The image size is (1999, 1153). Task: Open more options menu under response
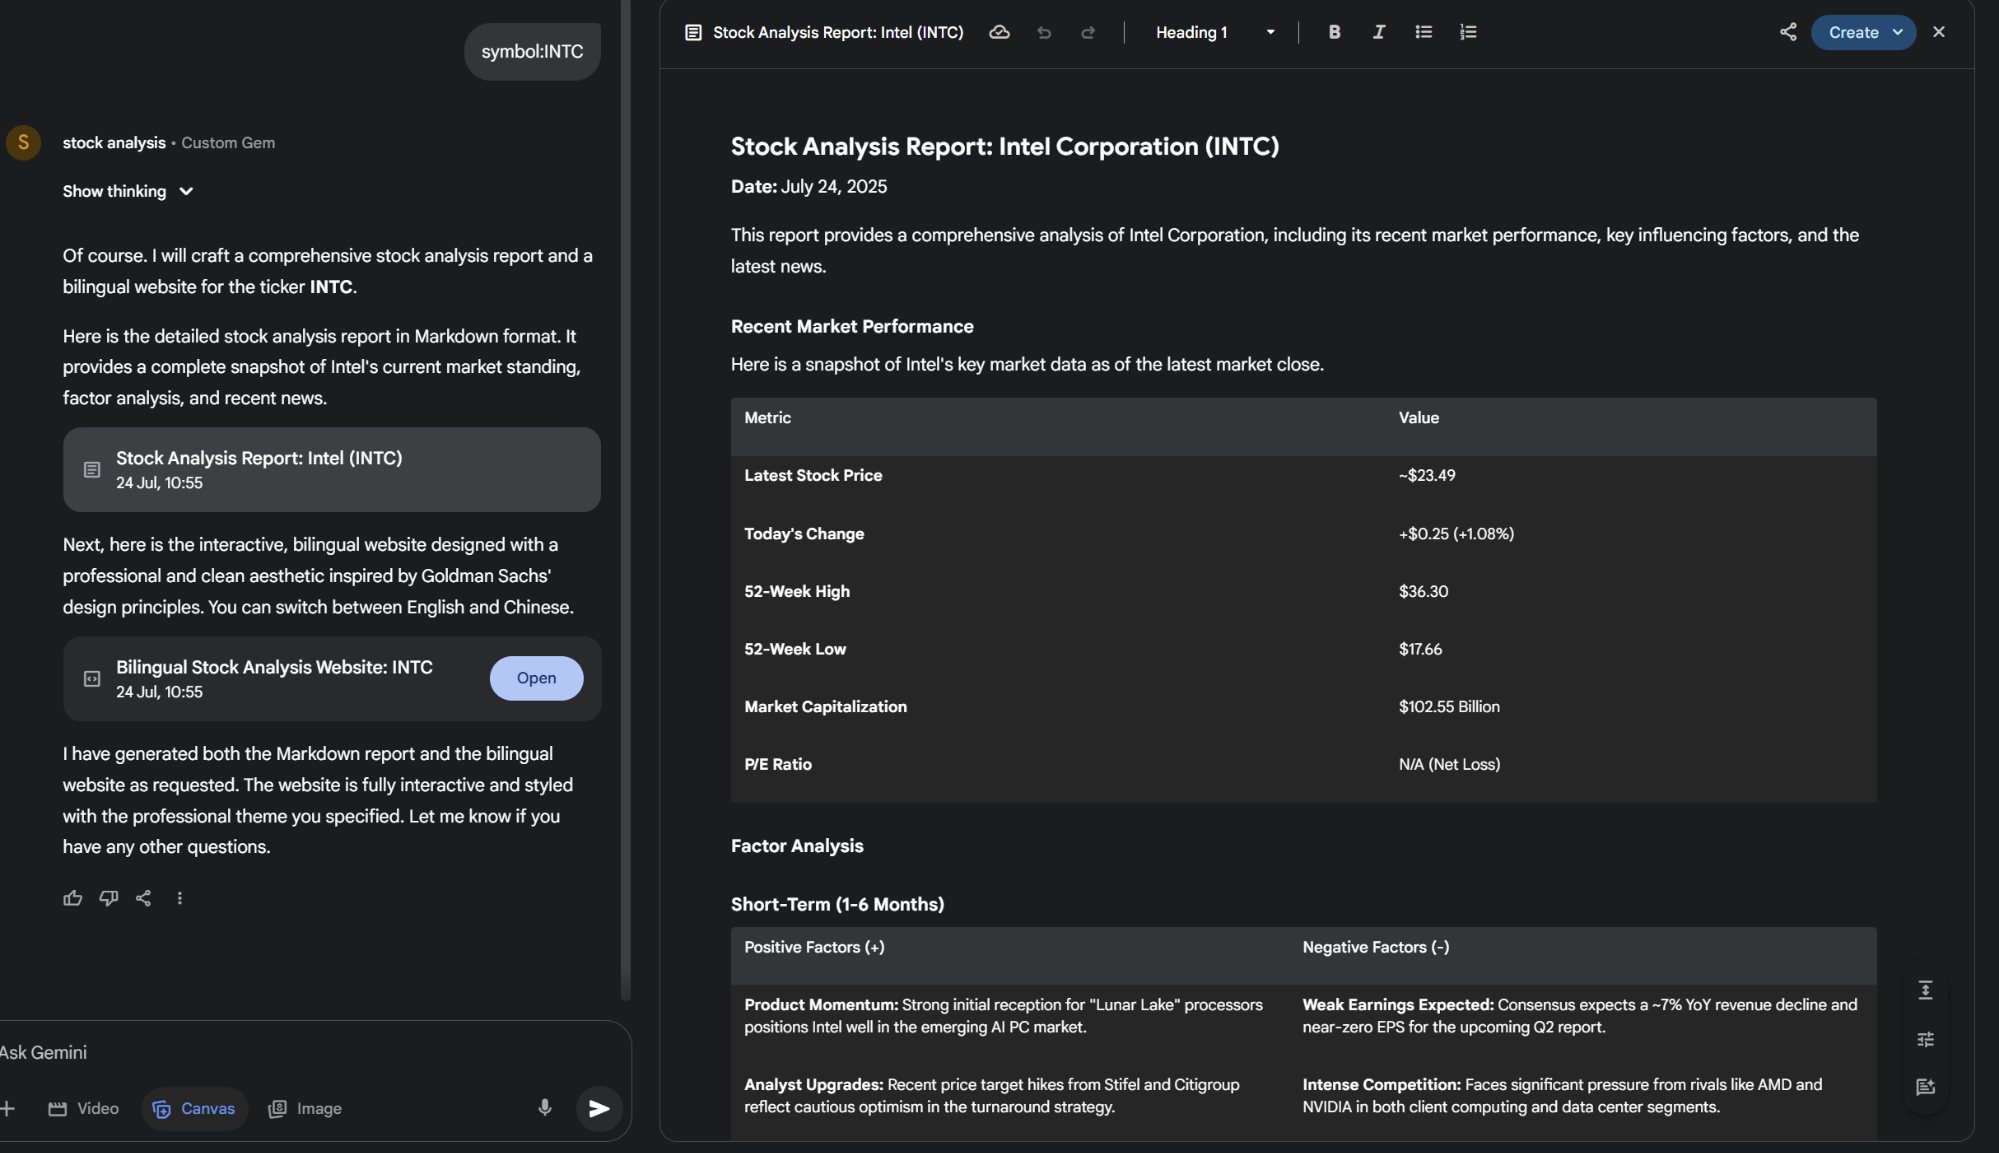click(x=180, y=898)
